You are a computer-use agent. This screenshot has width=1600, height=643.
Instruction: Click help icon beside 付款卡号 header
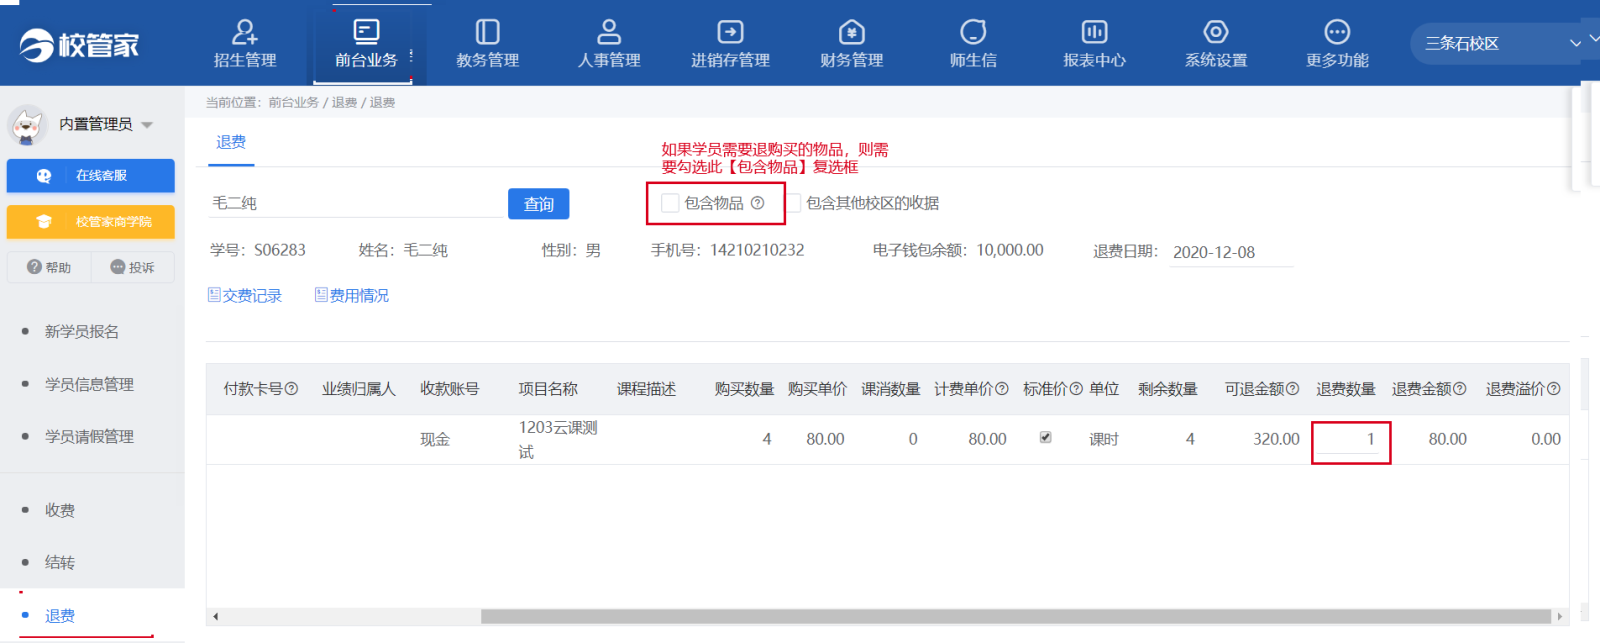click(x=292, y=389)
